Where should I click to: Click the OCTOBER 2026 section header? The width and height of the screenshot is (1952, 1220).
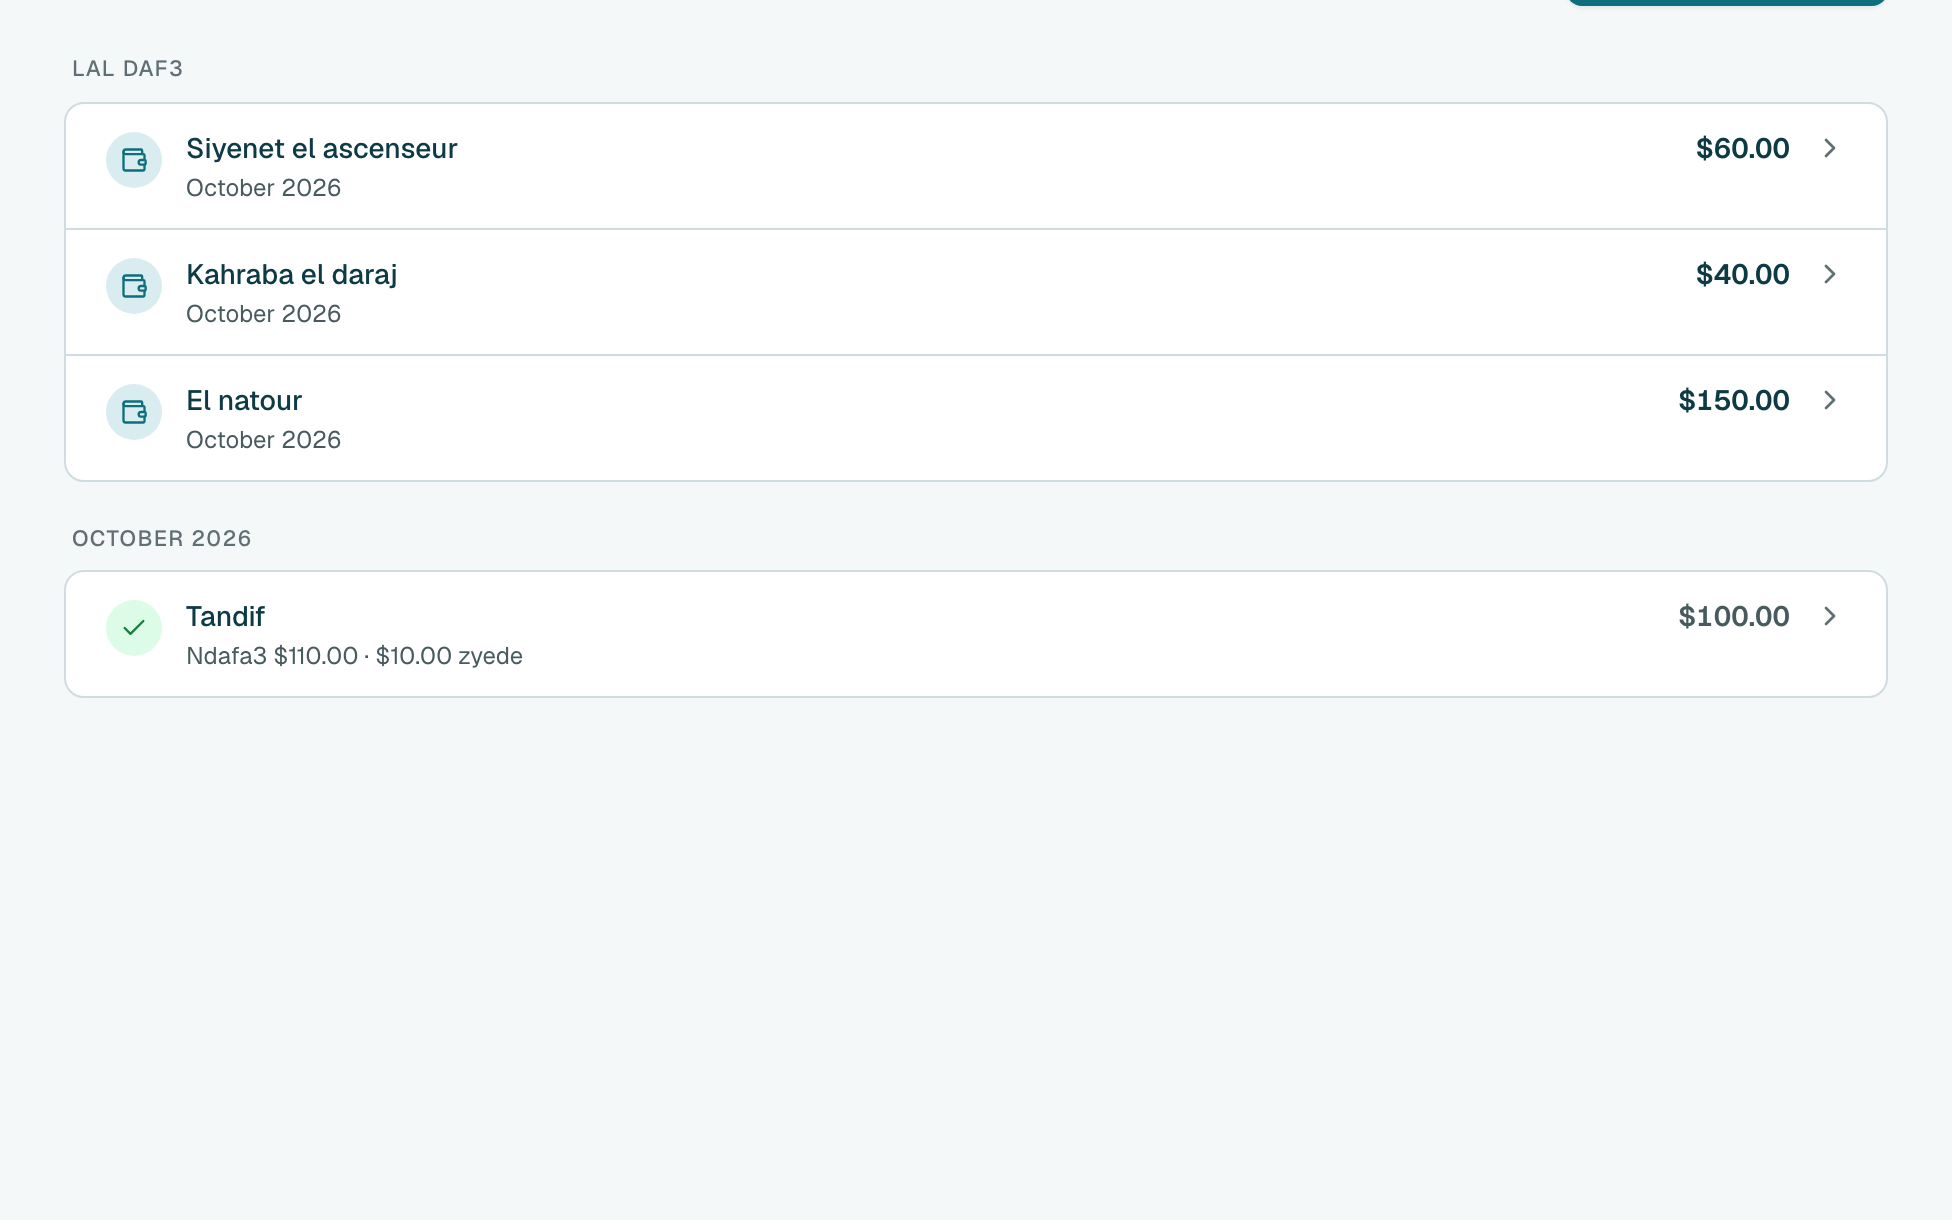tap(161, 538)
